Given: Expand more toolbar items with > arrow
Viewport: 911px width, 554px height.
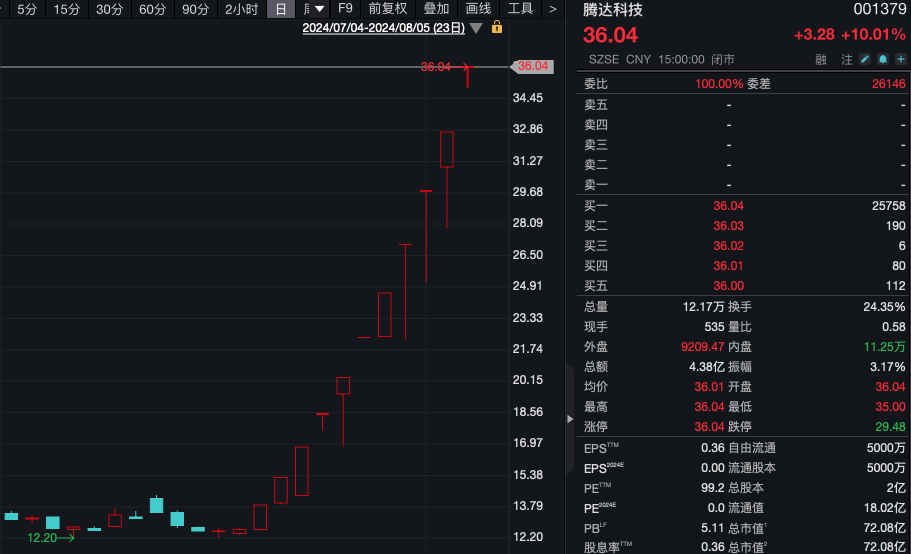Looking at the screenshot, I should tap(553, 9).
